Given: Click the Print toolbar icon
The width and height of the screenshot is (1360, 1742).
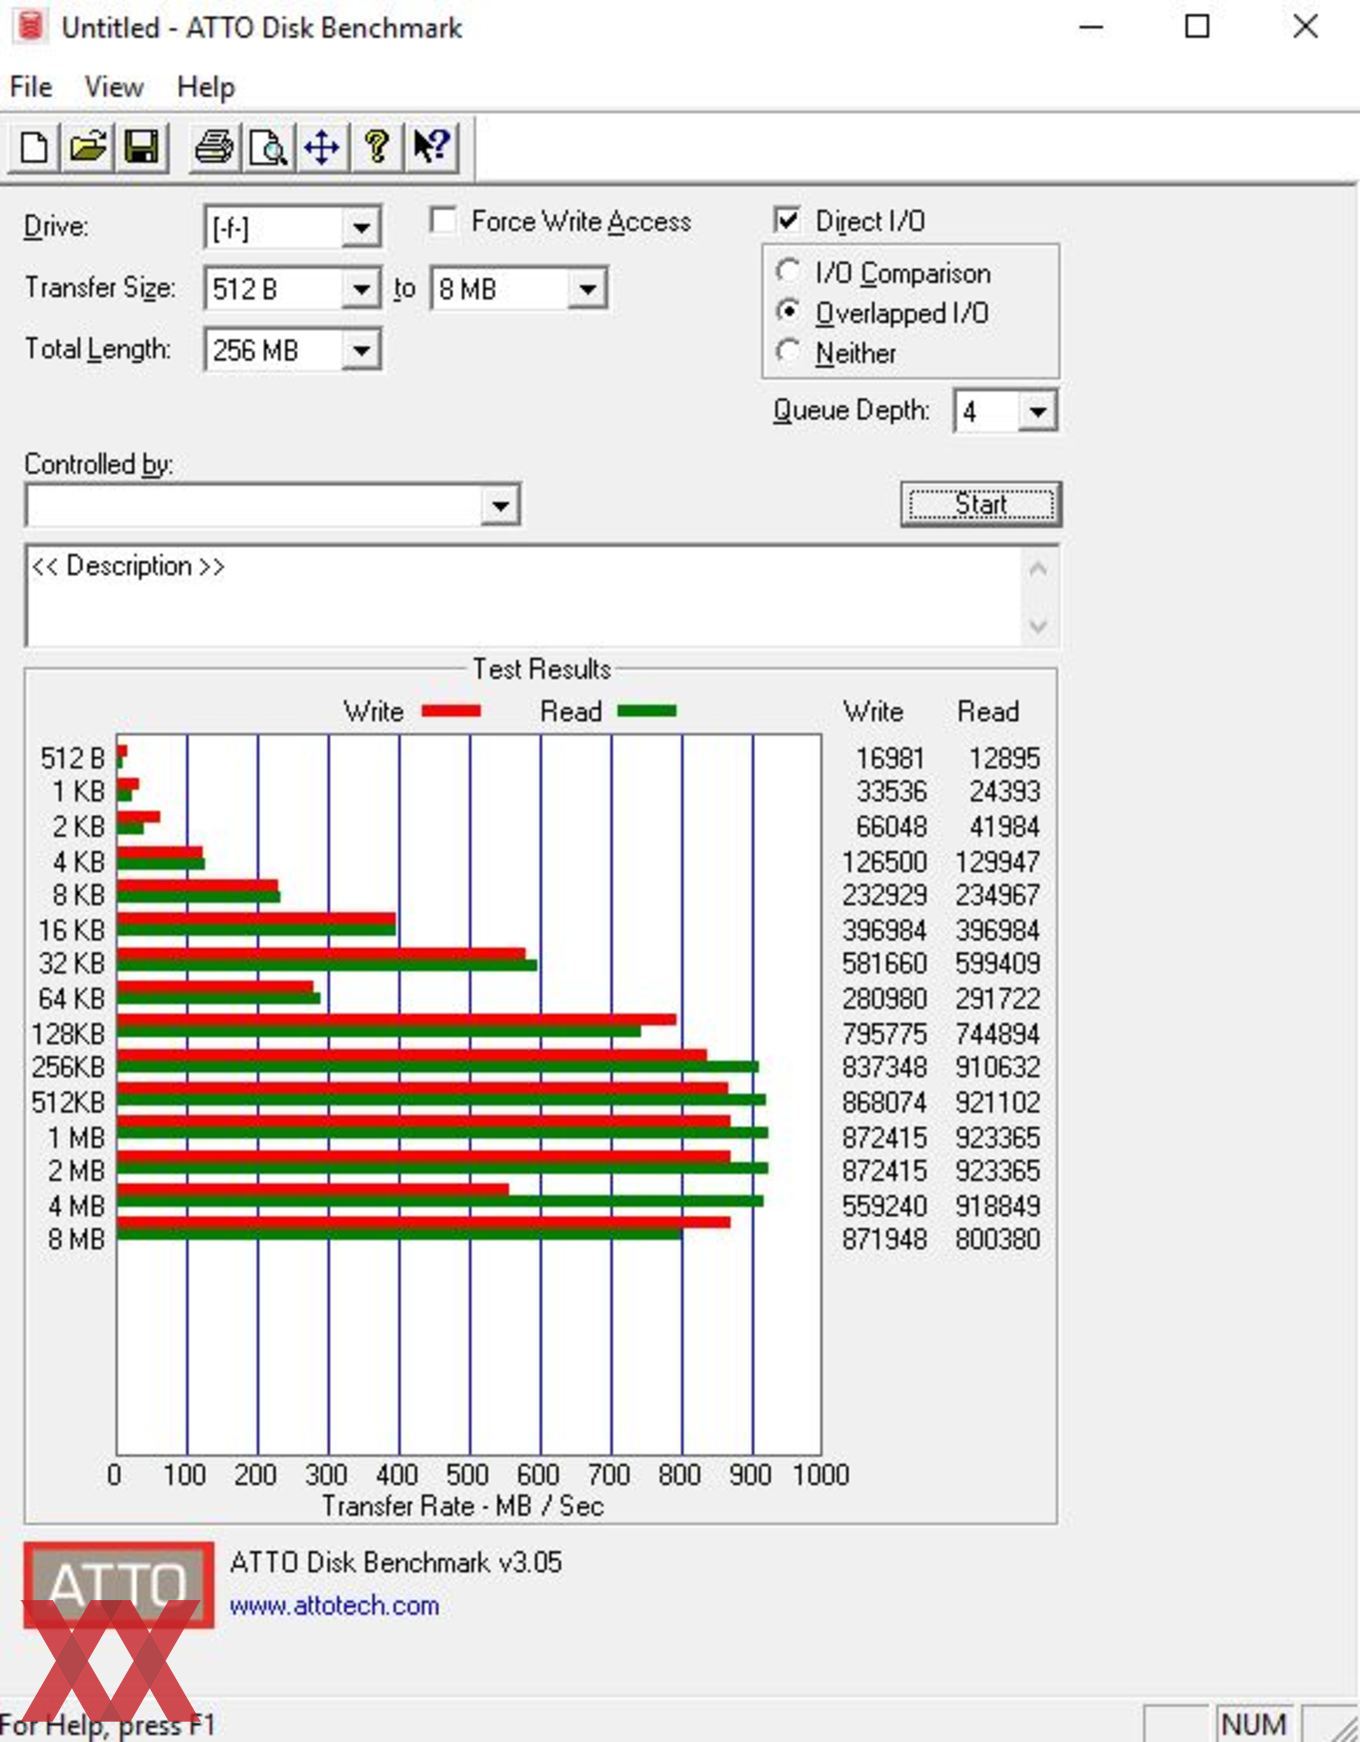Looking at the screenshot, I should pos(214,147).
